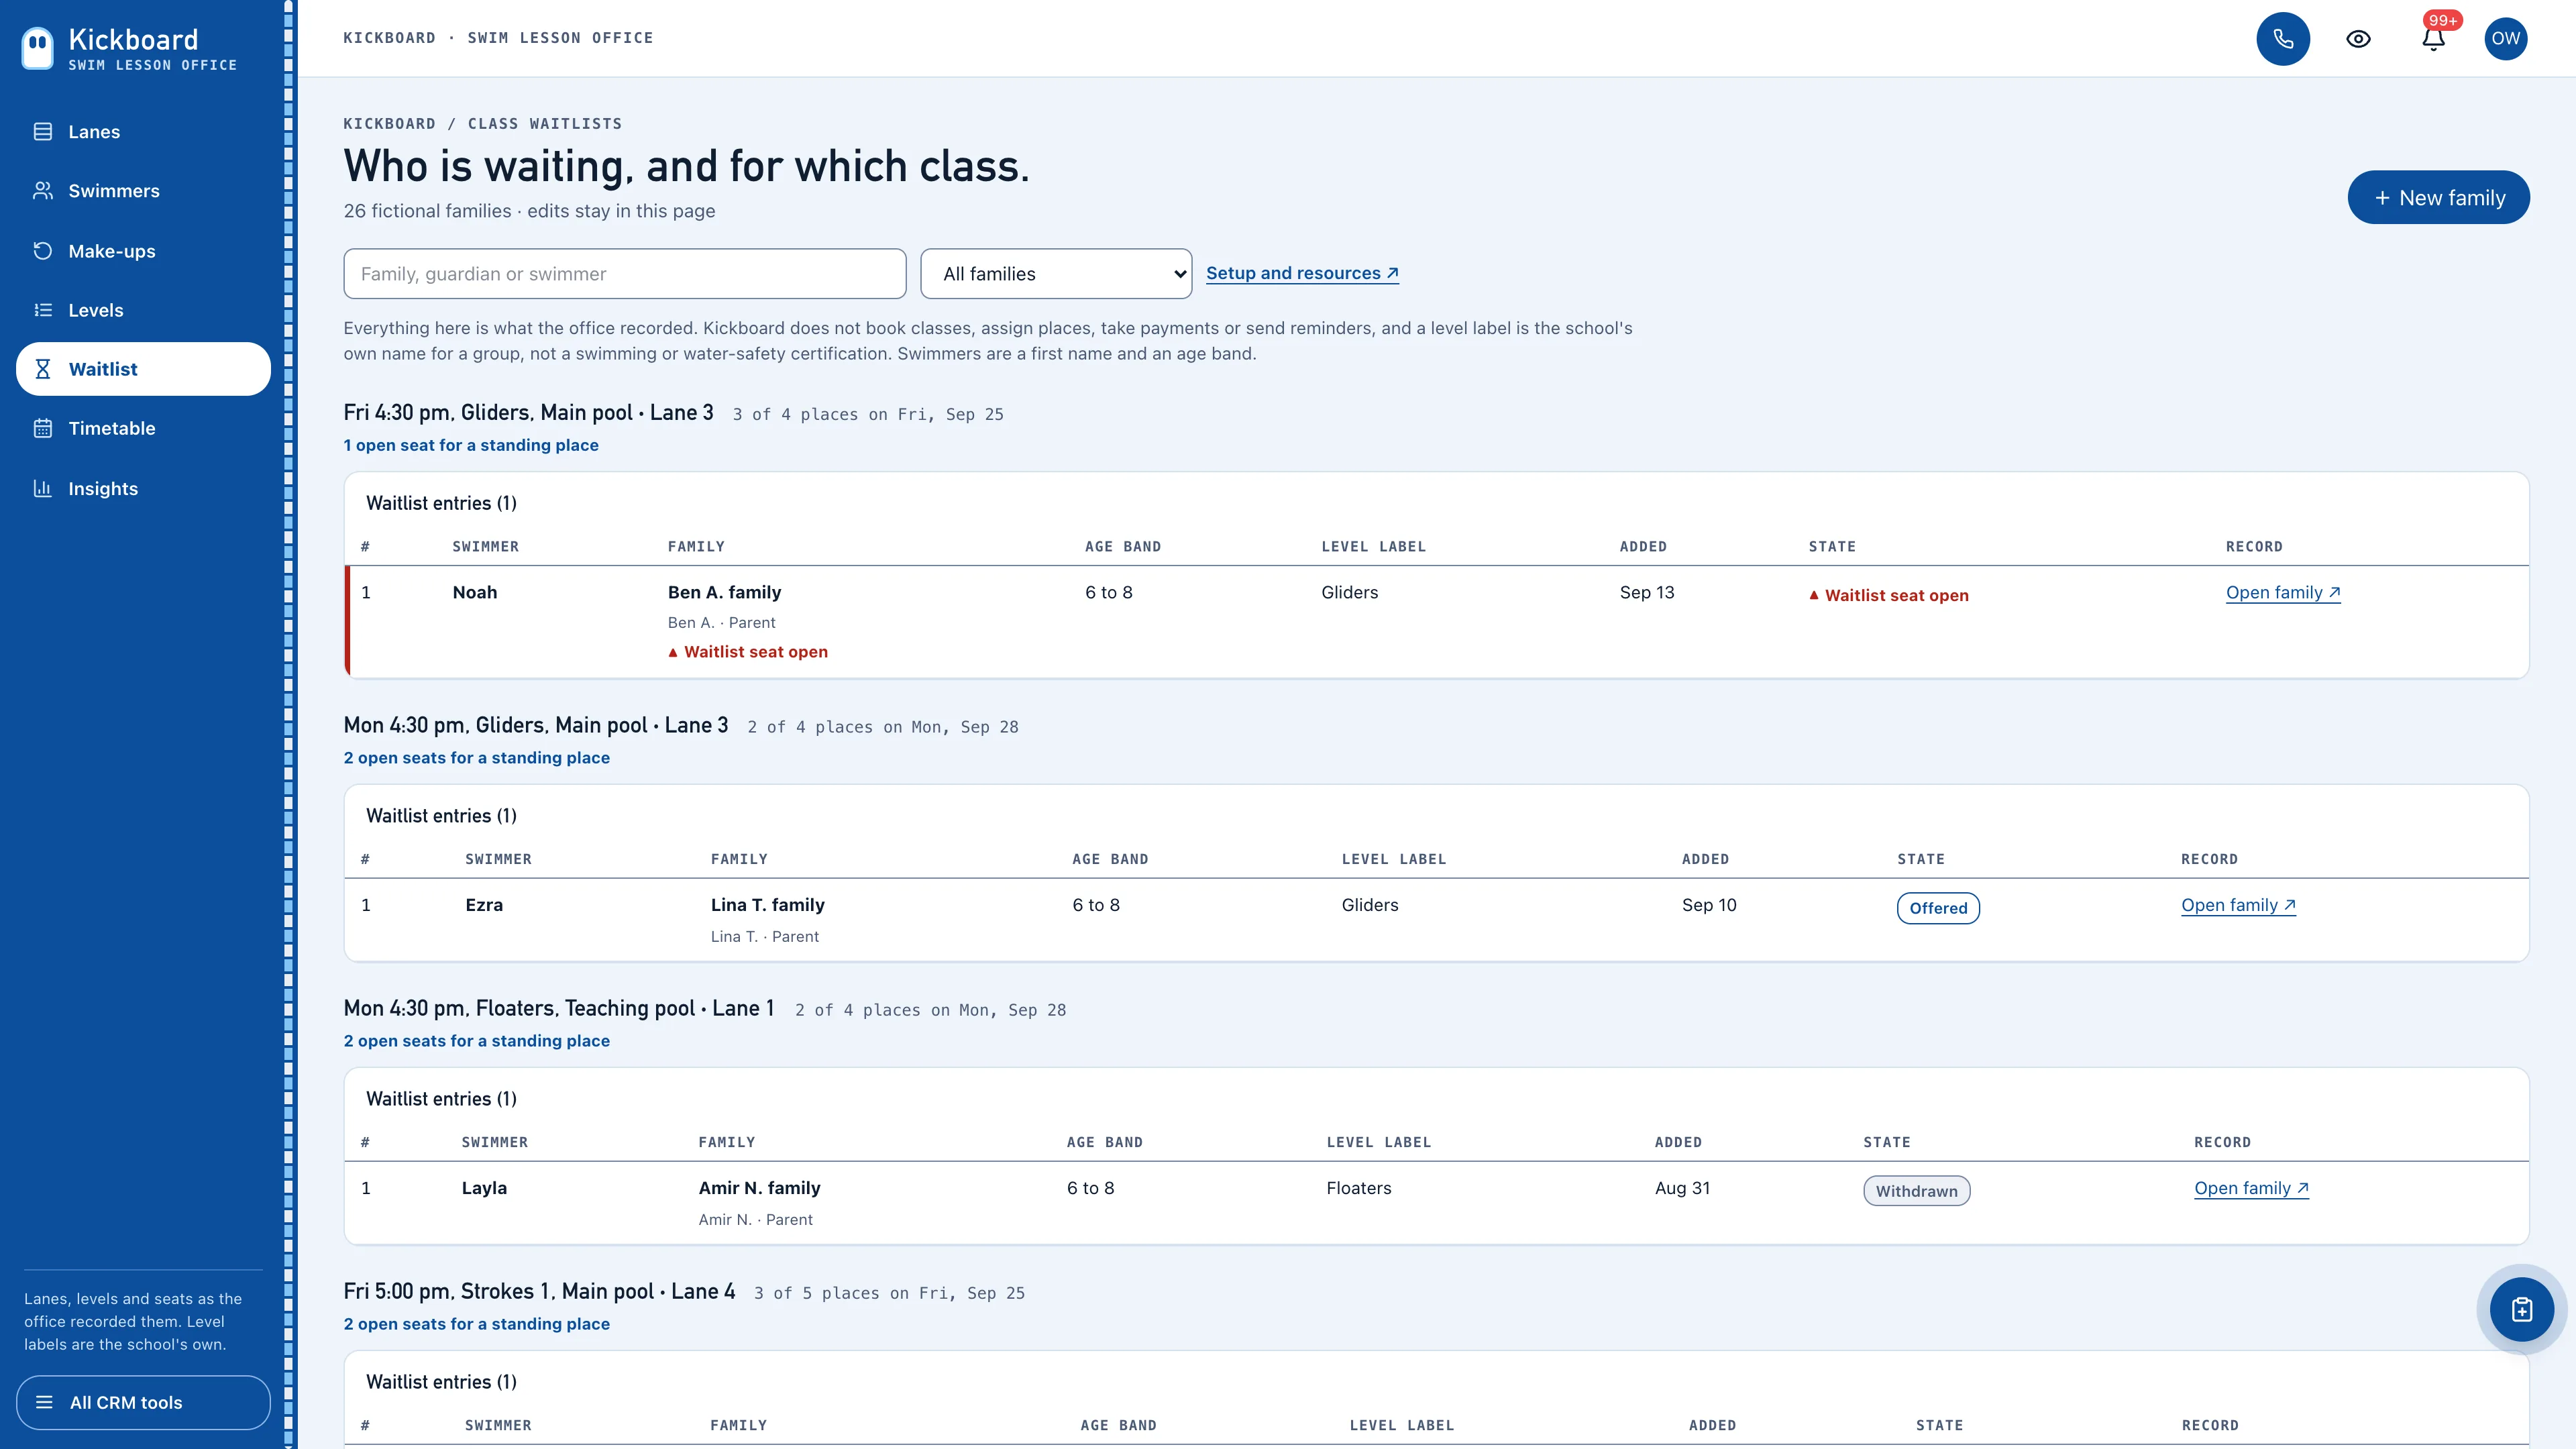This screenshot has height=1449, width=2576.
Task: Click Mon 4:30 pm Floaters class heading
Action: (559, 1008)
